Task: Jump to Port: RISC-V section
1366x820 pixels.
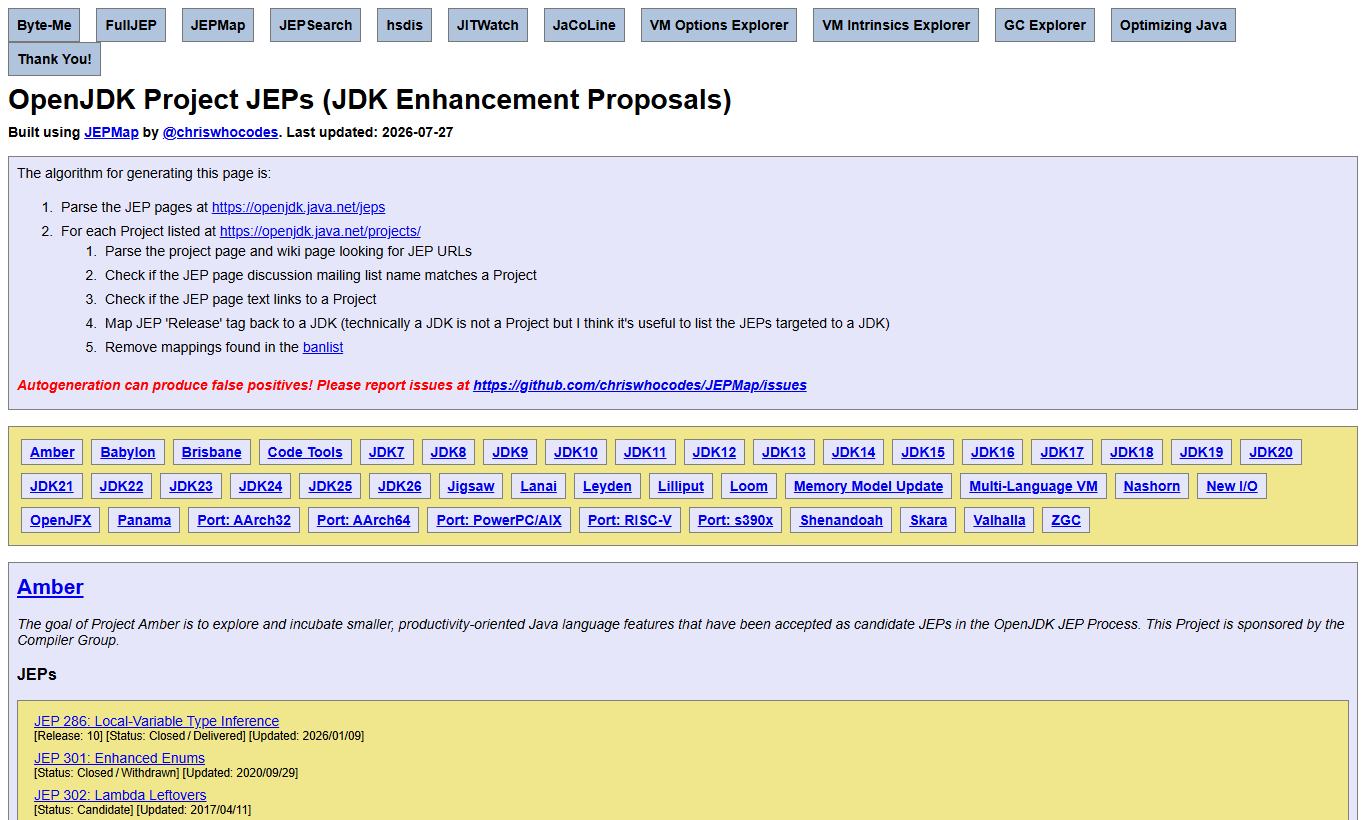Action: 630,520
